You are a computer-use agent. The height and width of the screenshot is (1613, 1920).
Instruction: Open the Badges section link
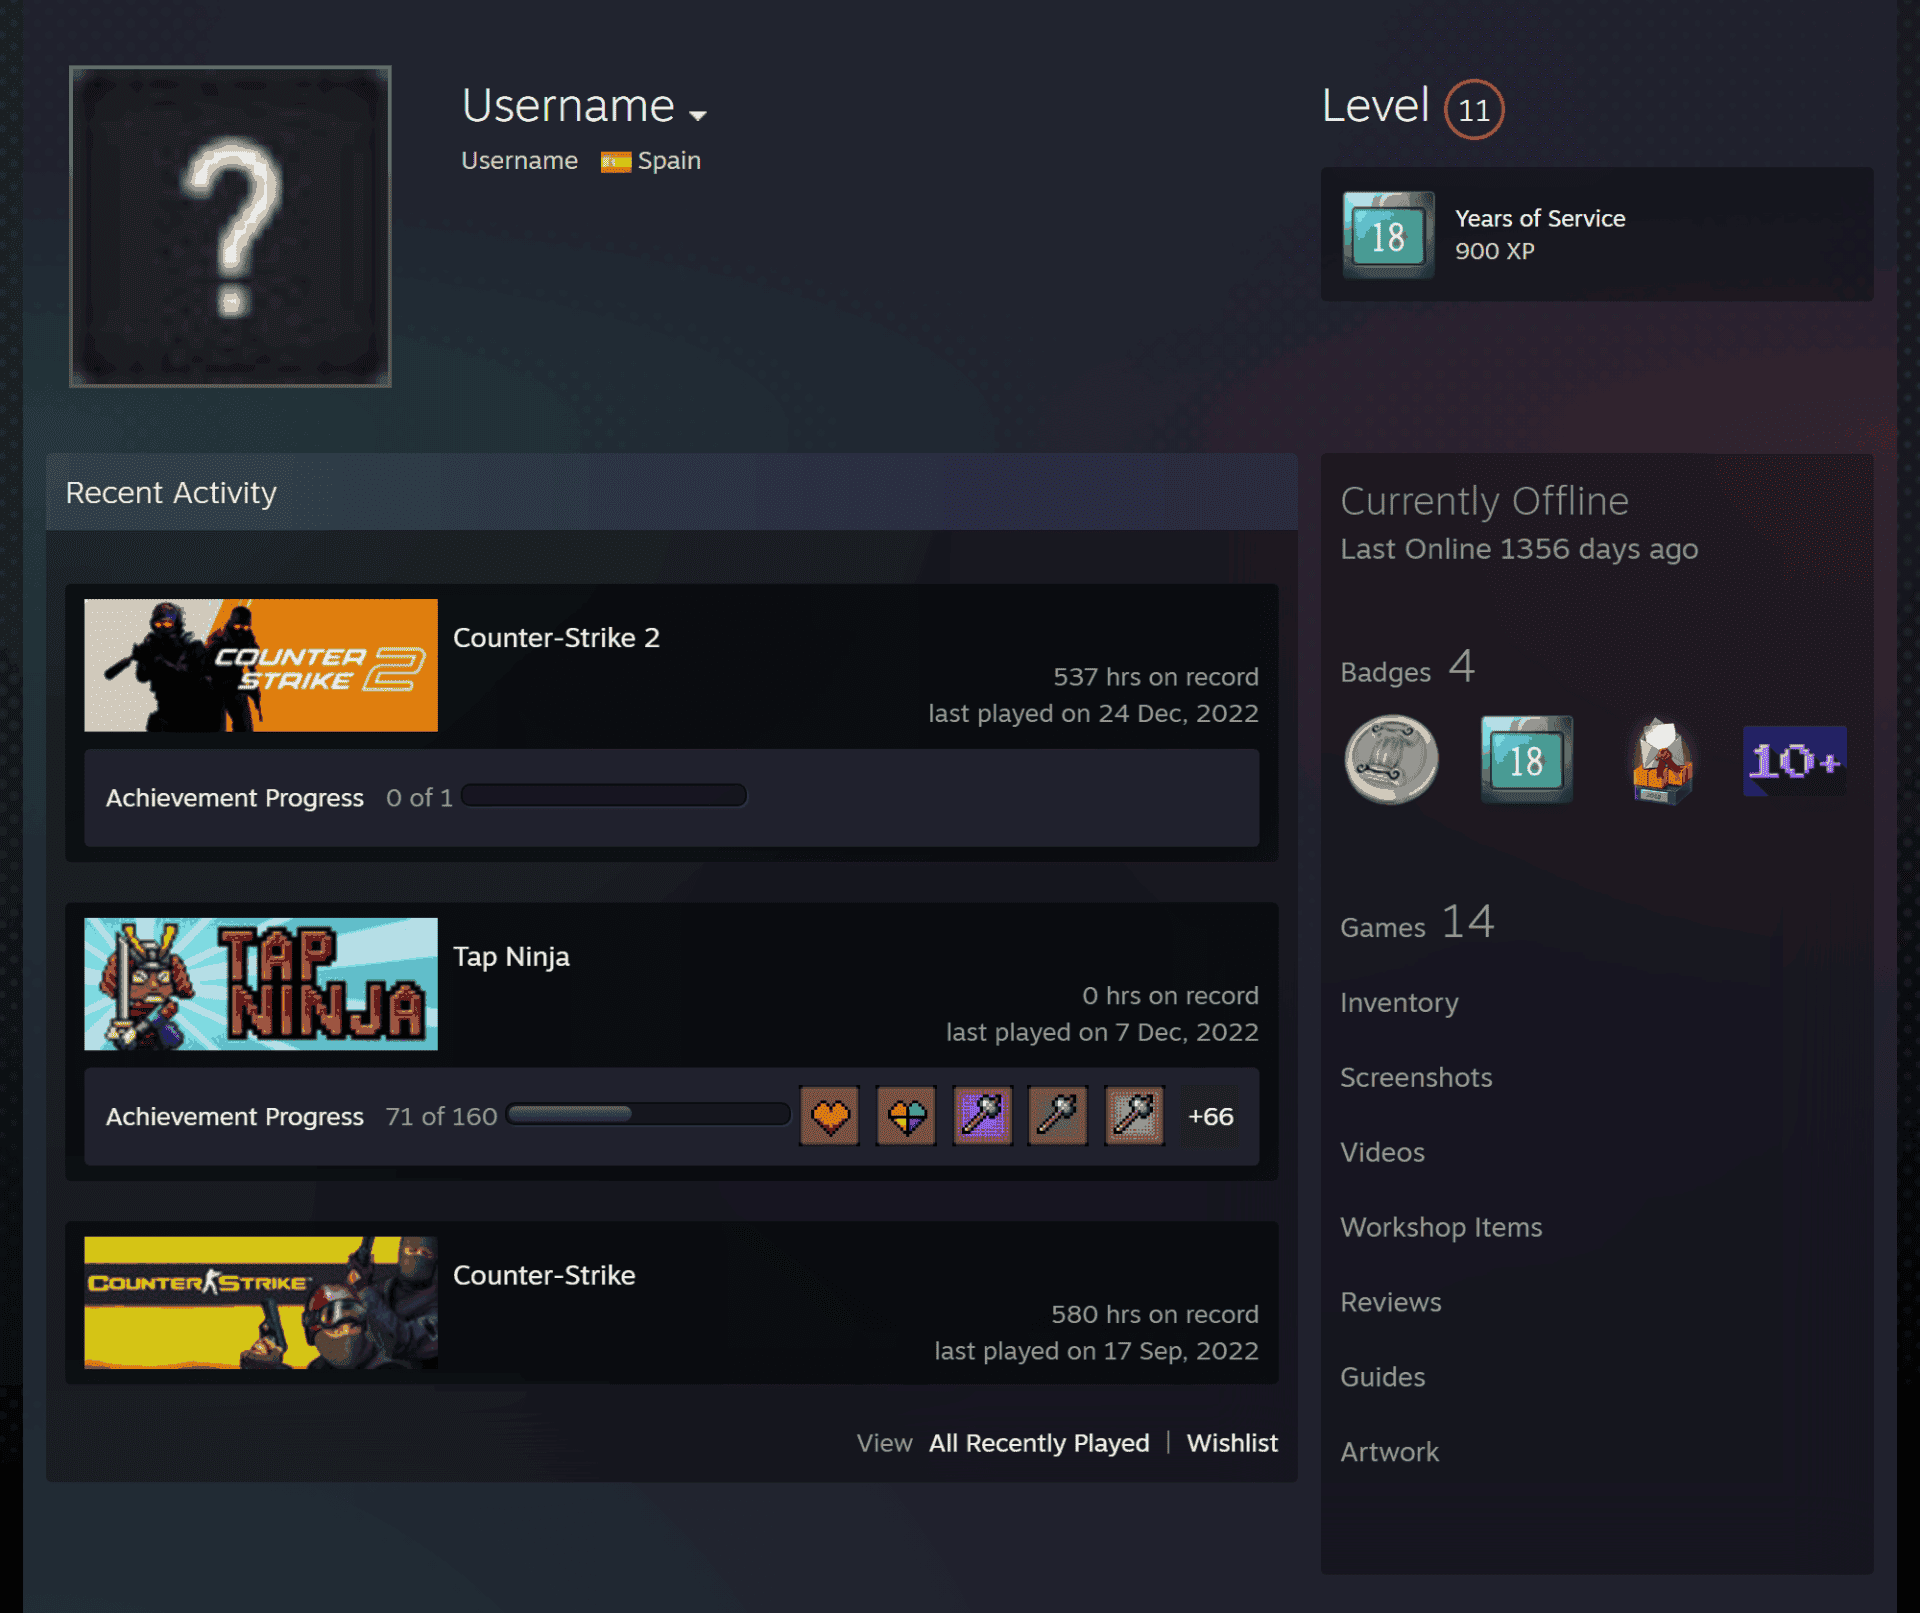point(1407,668)
